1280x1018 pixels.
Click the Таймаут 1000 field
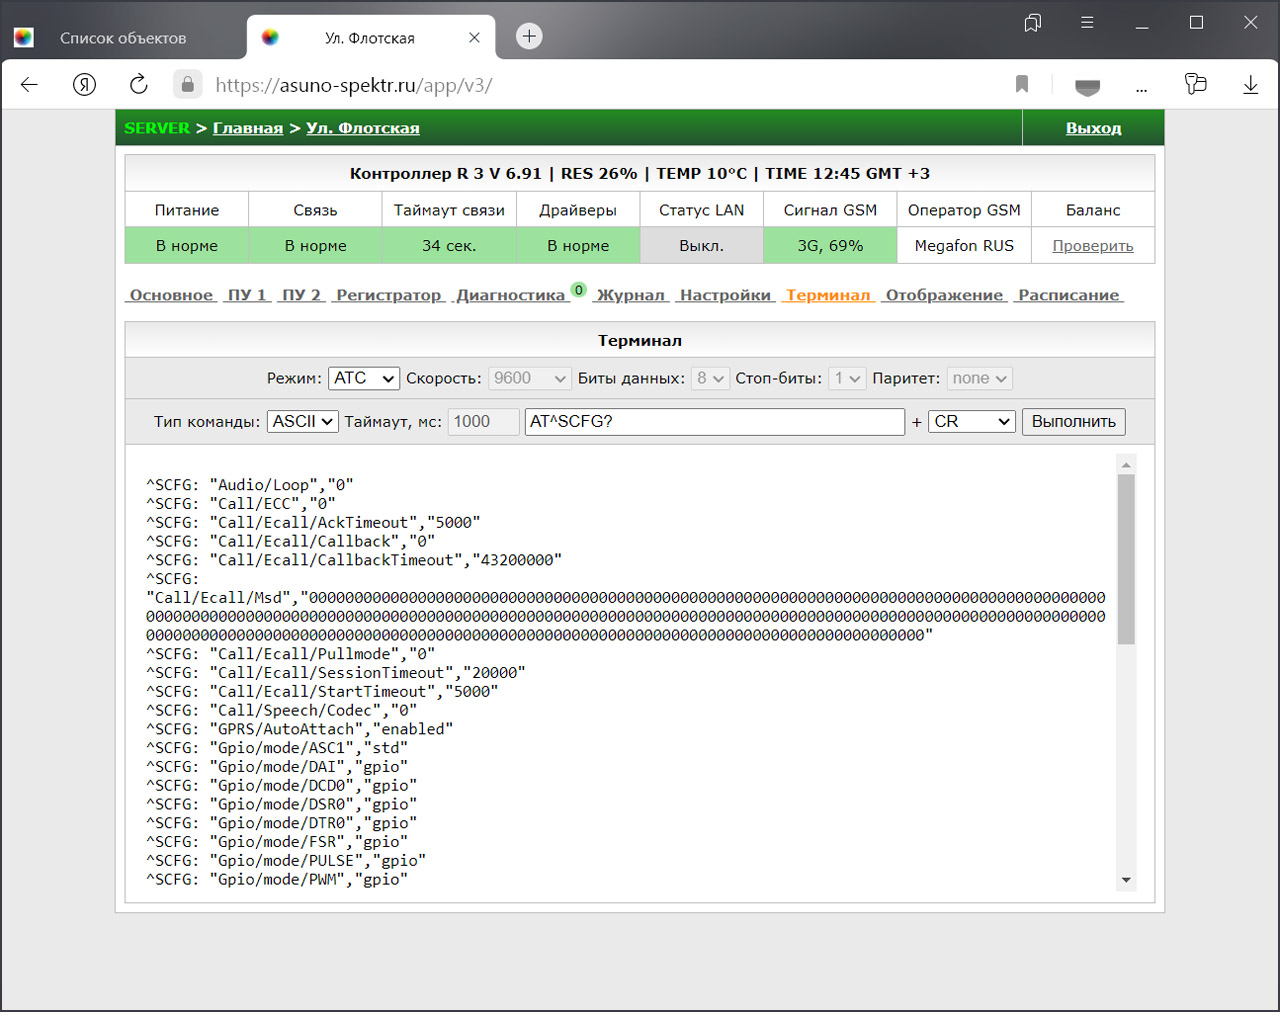coord(484,422)
